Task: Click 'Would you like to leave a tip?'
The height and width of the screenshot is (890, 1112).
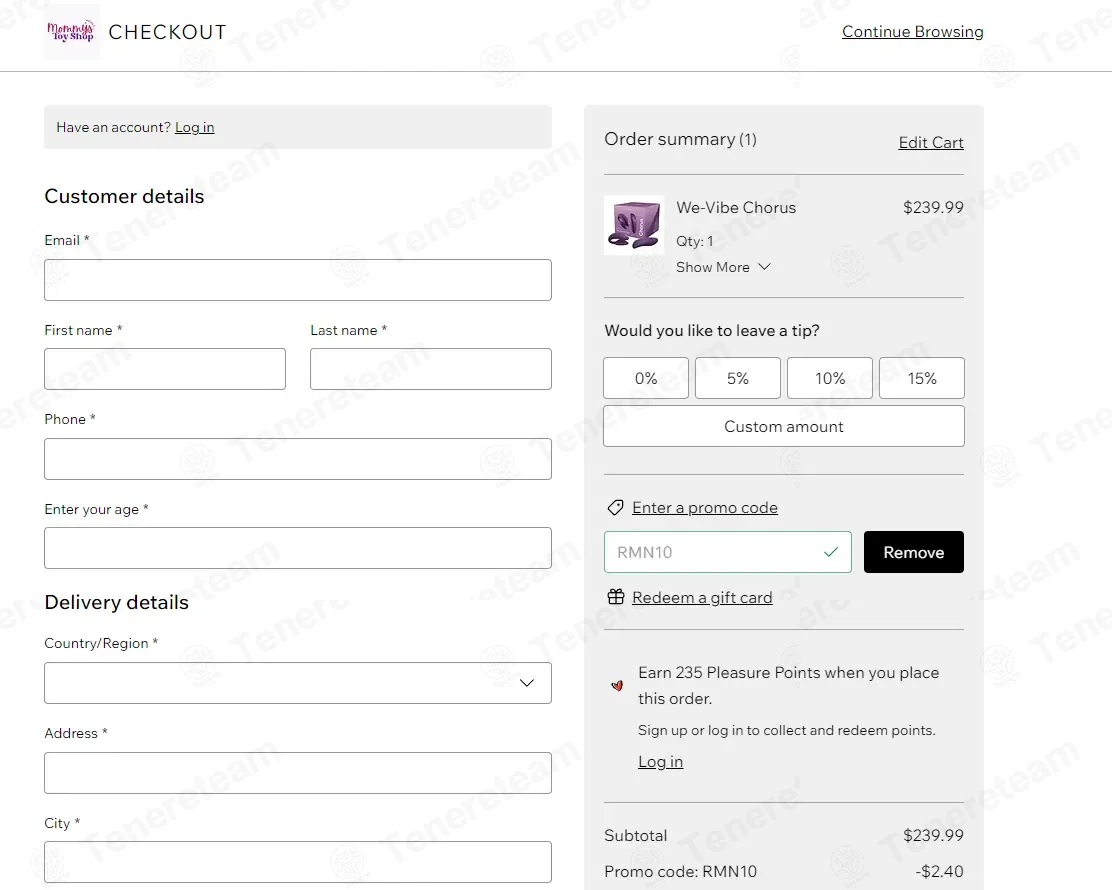Action: point(712,330)
